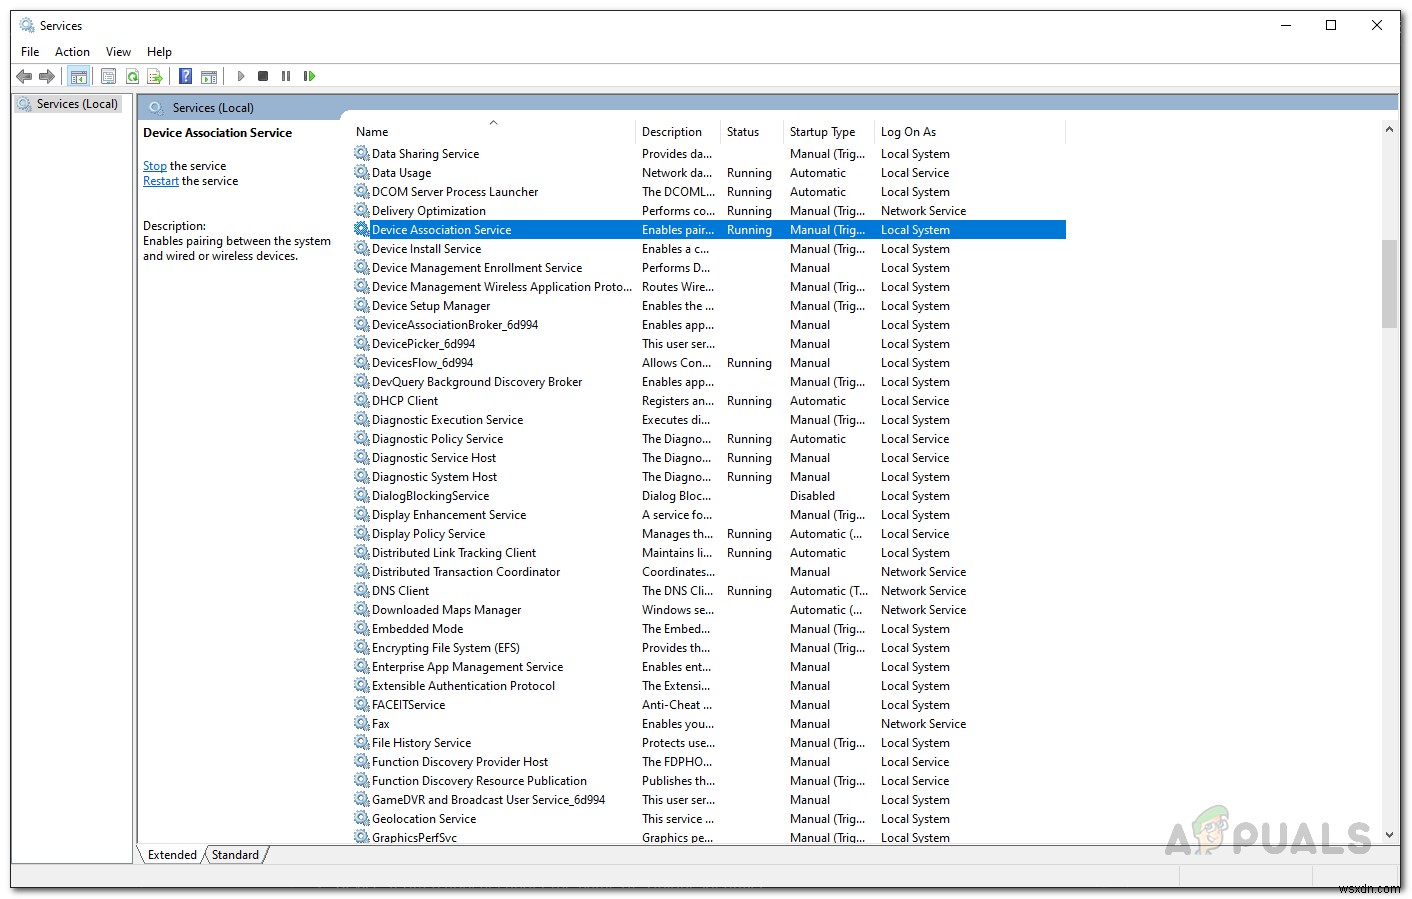Viewport: 1412px width, 899px height.
Task: Click the Services app icon in title bar
Action: [26, 25]
